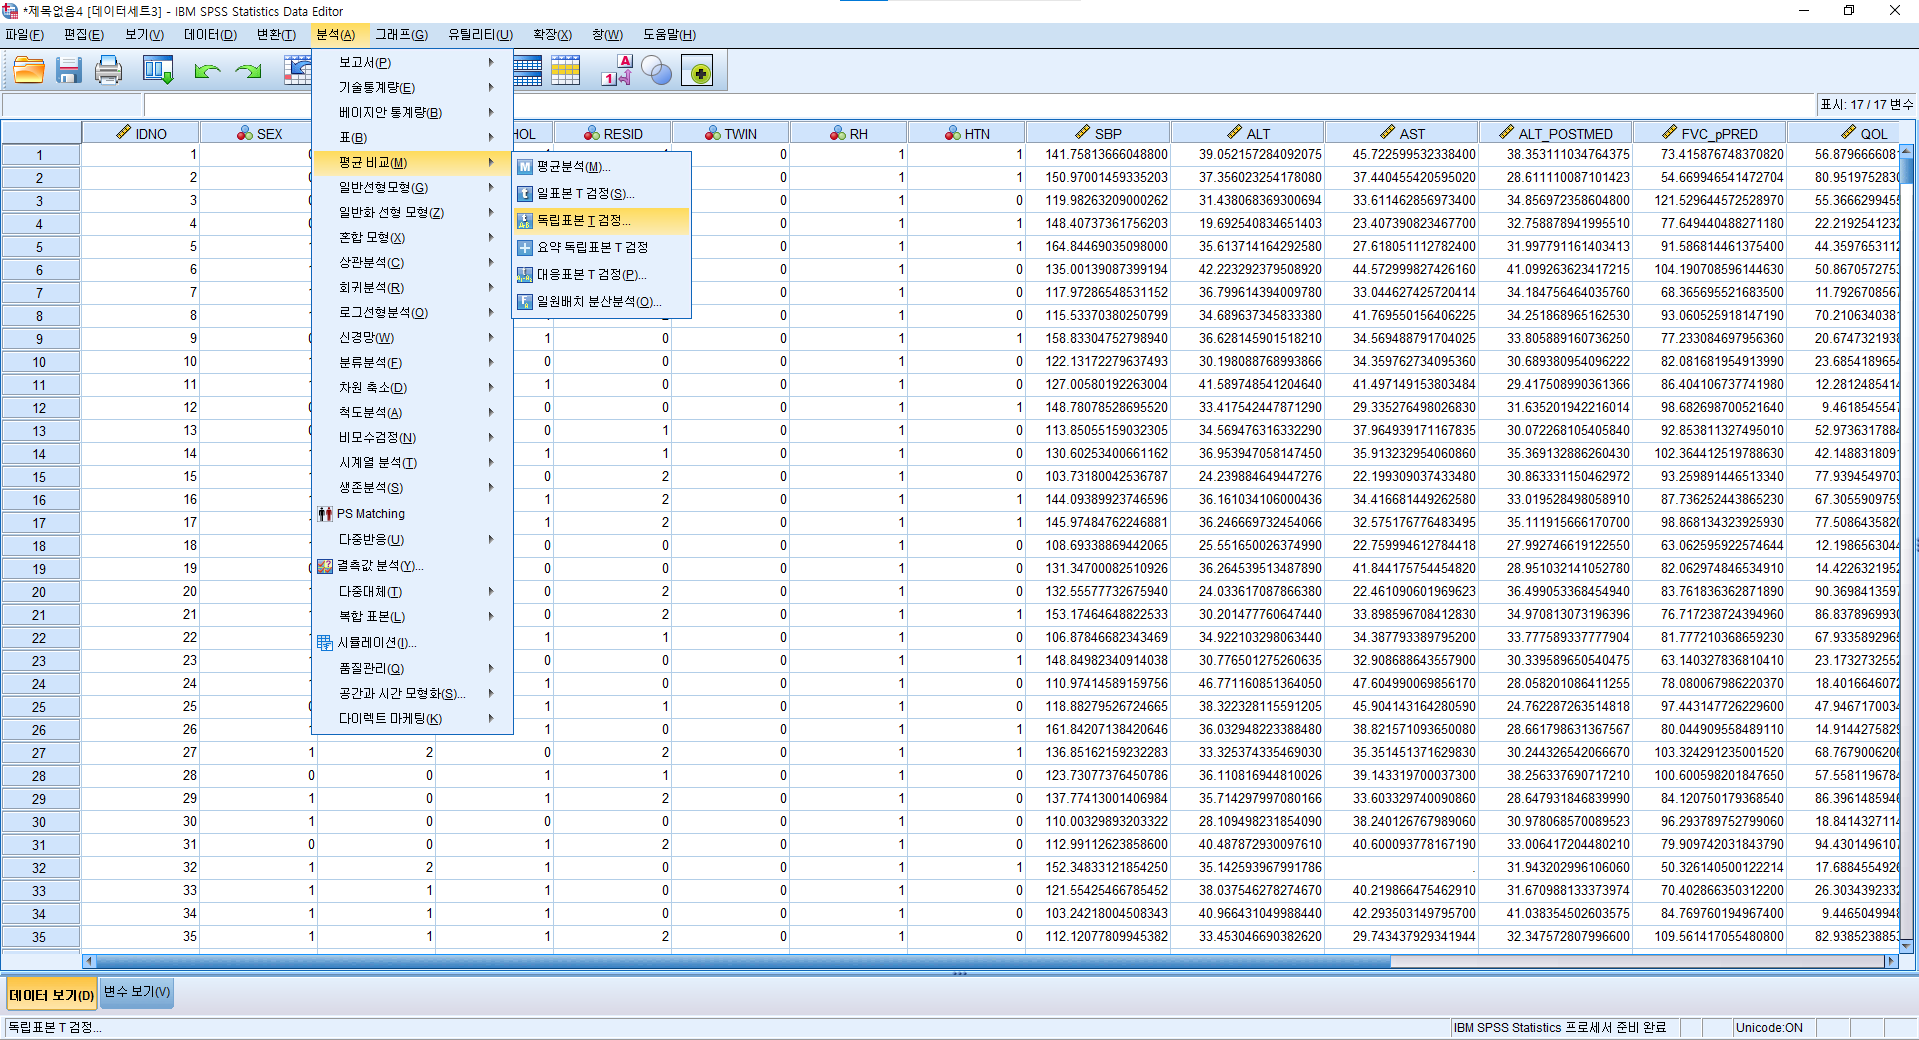Open 창(W) menu
This screenshot has height=1040, width=1919.
[607, 35]
